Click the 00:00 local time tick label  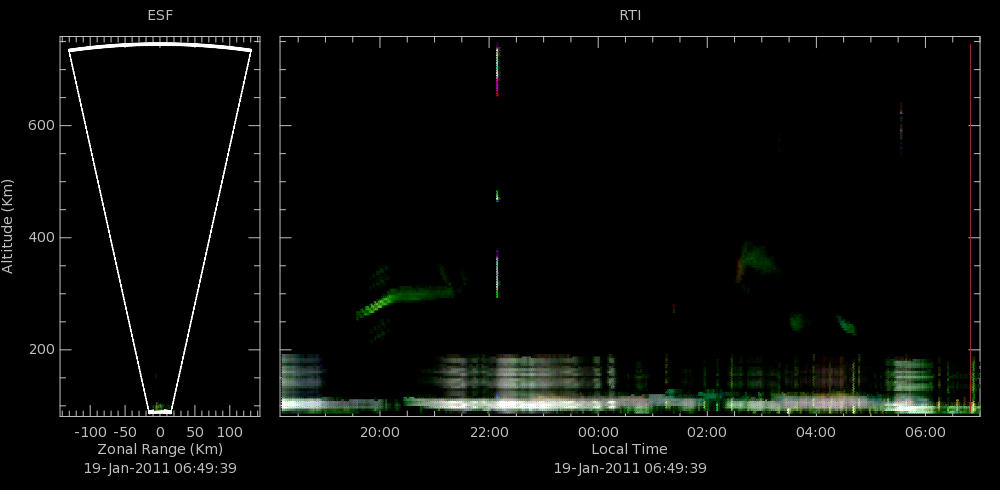[598, 432]
